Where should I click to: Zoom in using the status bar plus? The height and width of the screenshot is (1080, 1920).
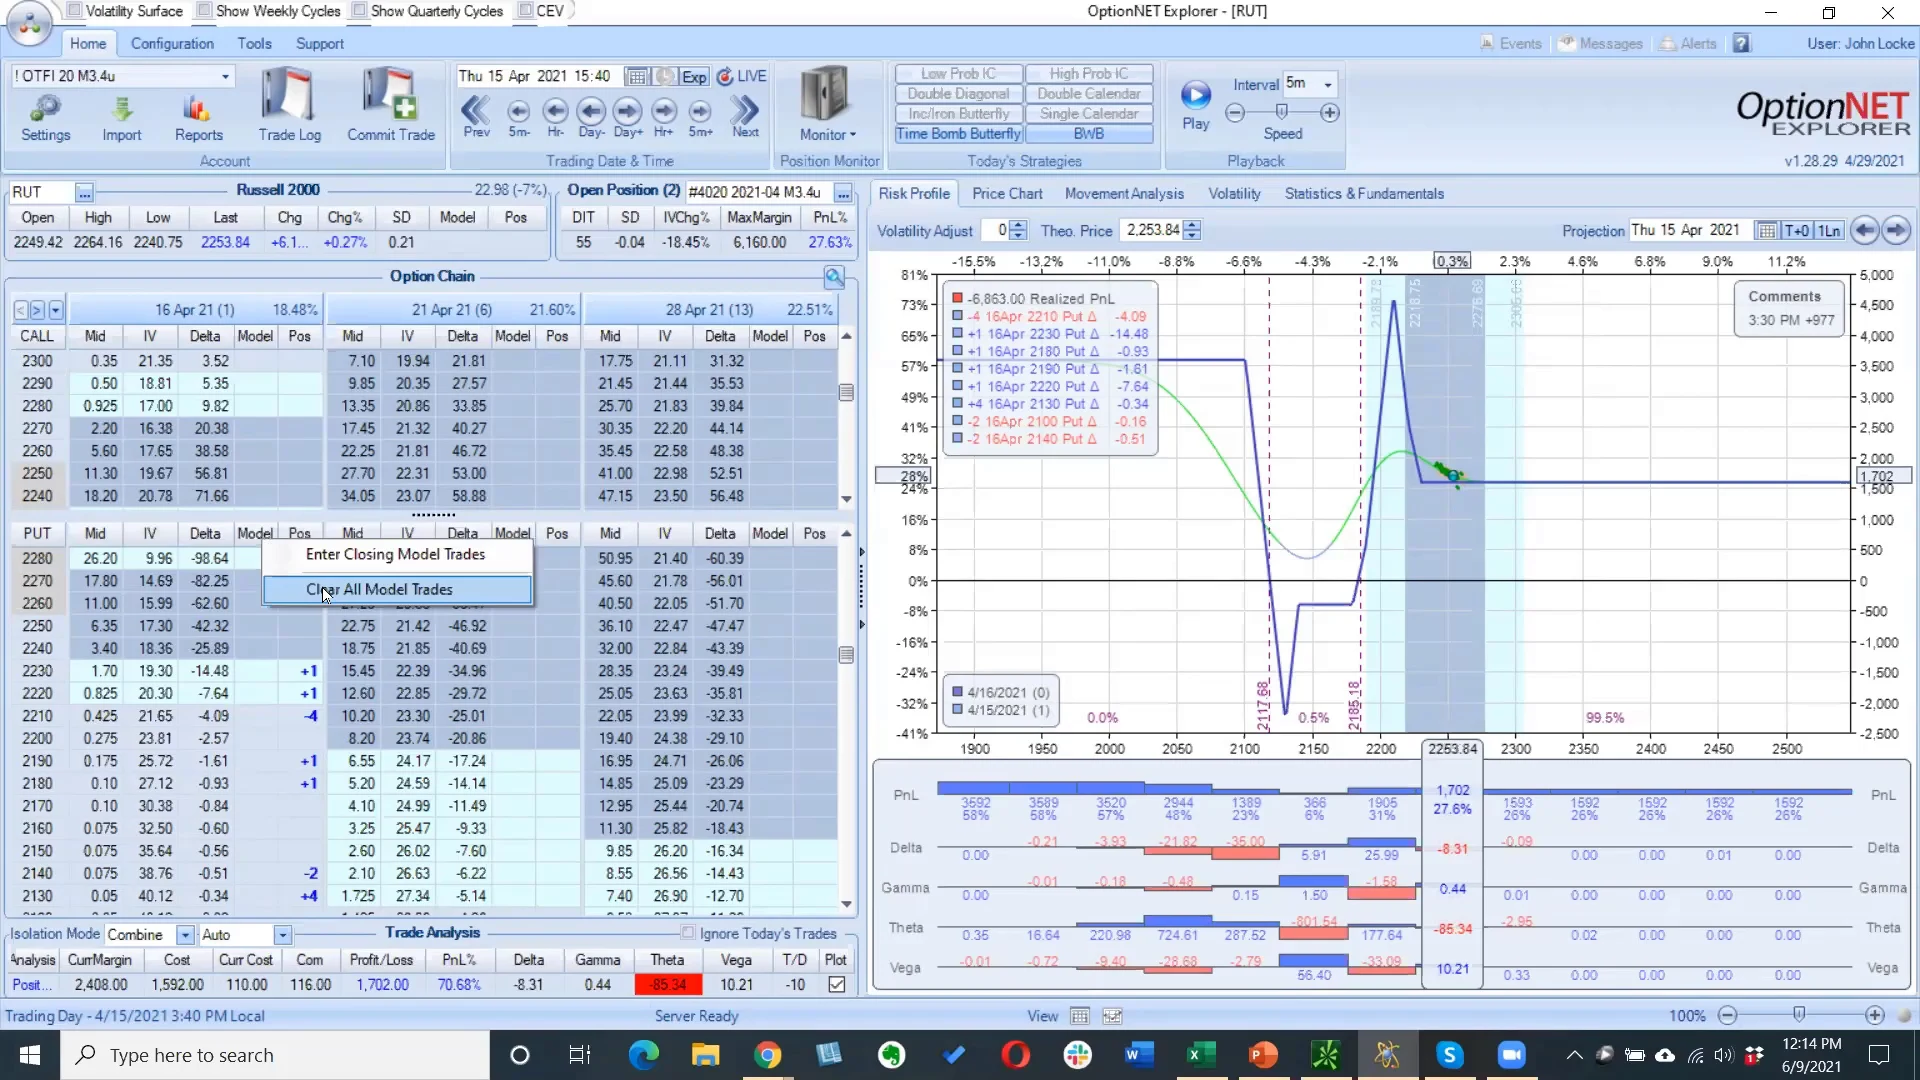tap(1875, 1015)
